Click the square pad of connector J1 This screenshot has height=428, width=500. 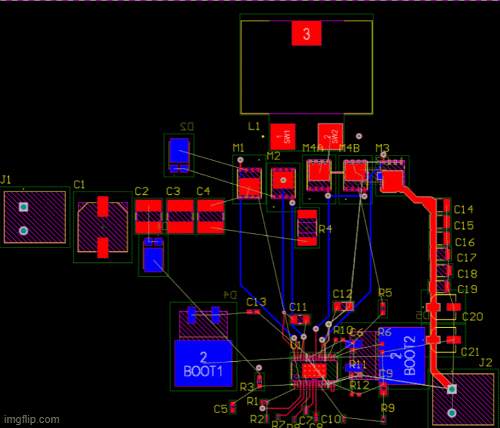coord(23,207)
